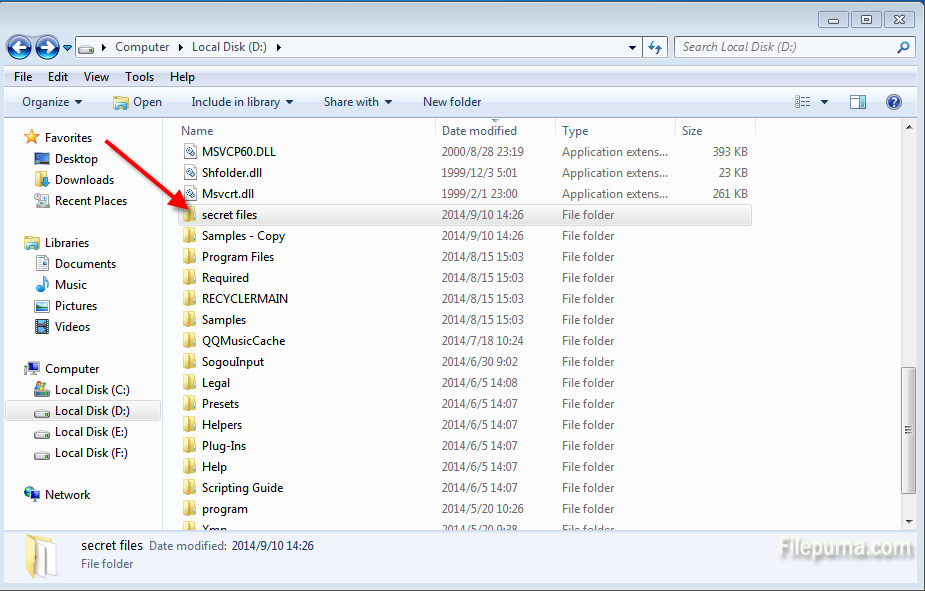Select the secret files folder icon
The height and width of the screenshot is (591, 925).
(x=190, y=215)
